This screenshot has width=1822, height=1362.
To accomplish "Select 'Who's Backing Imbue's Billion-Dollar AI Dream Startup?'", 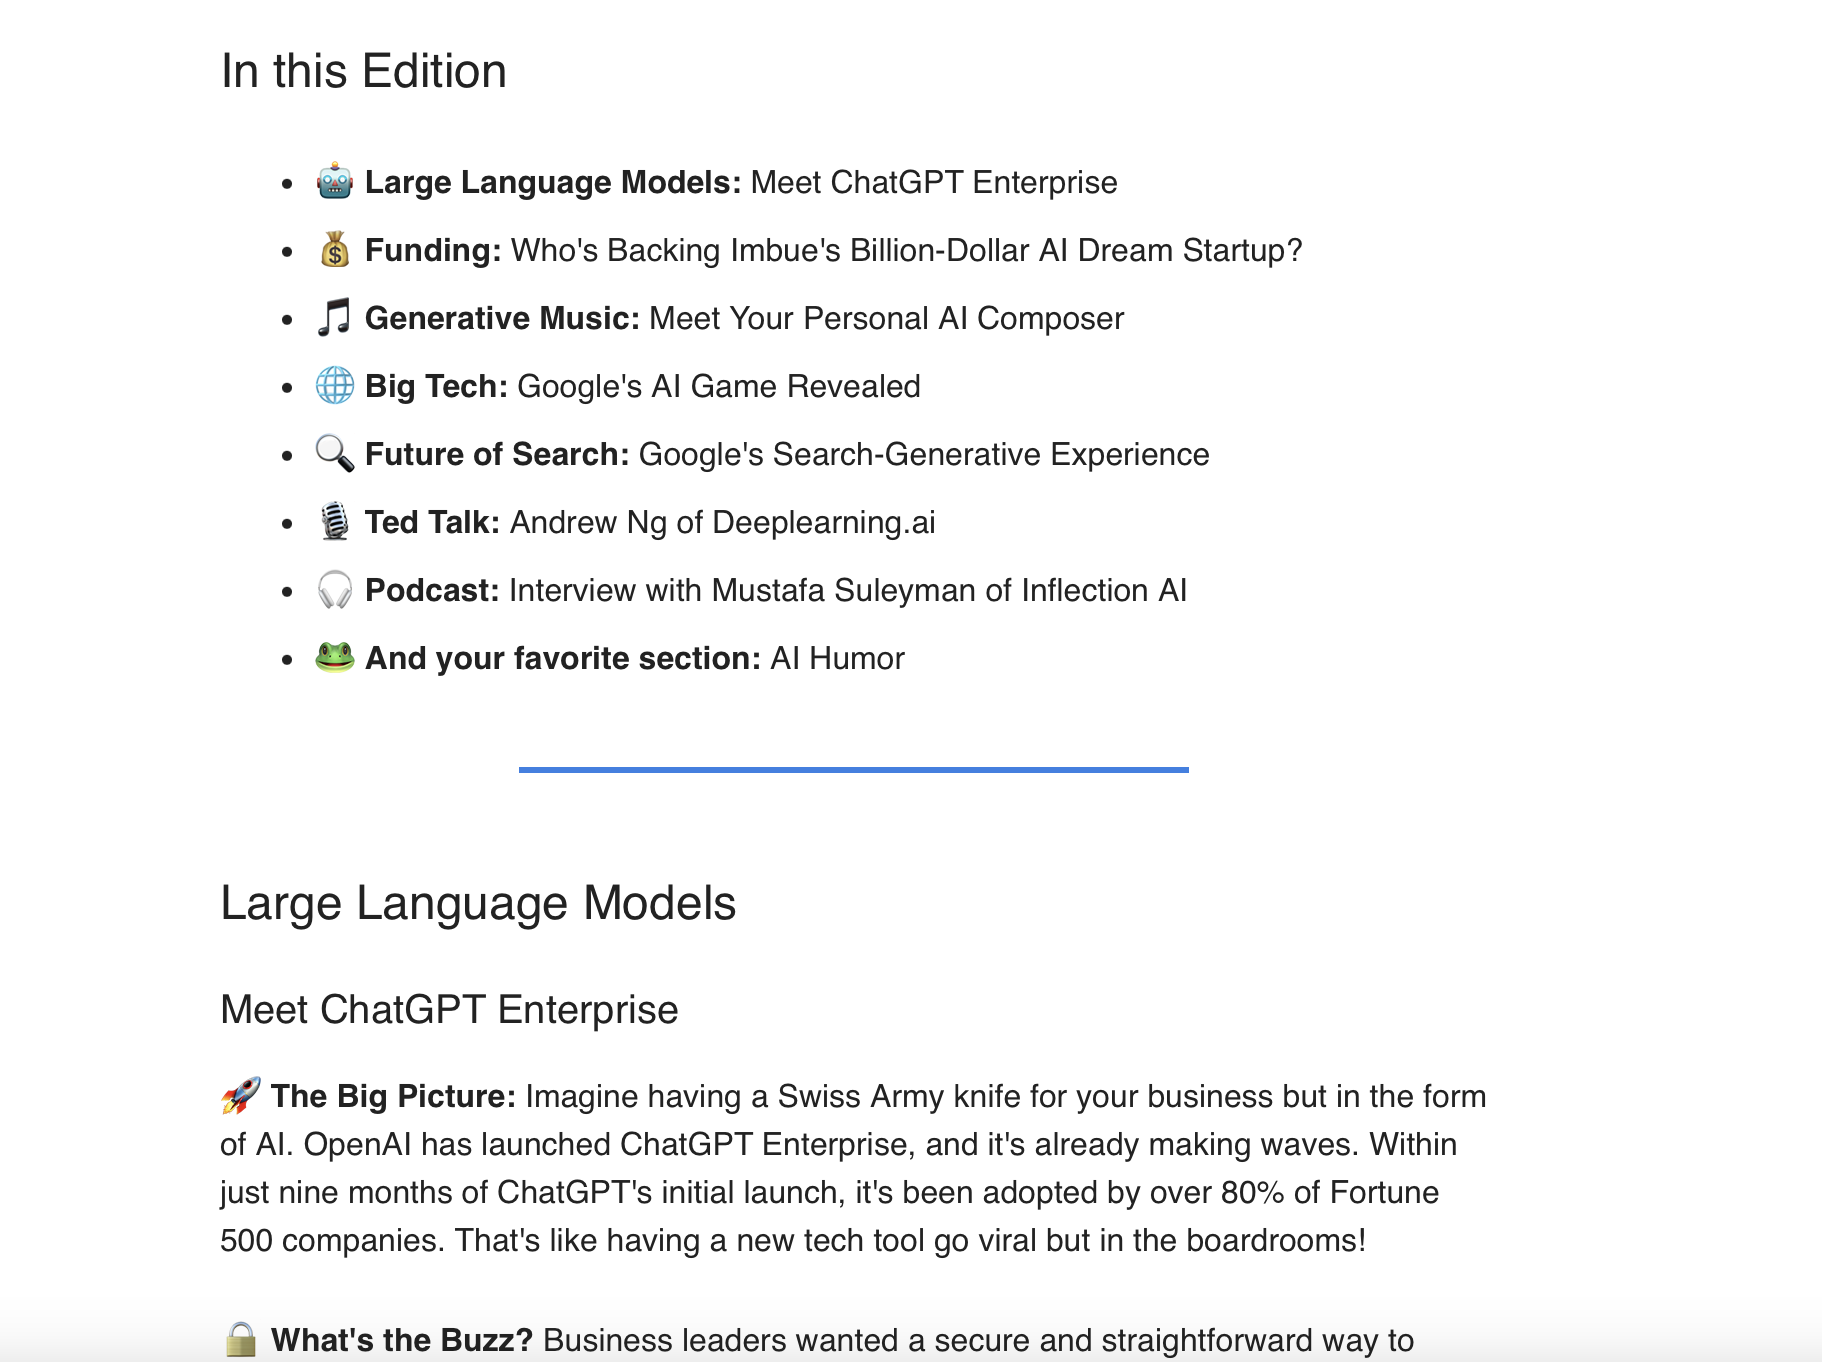I will 907,250.
